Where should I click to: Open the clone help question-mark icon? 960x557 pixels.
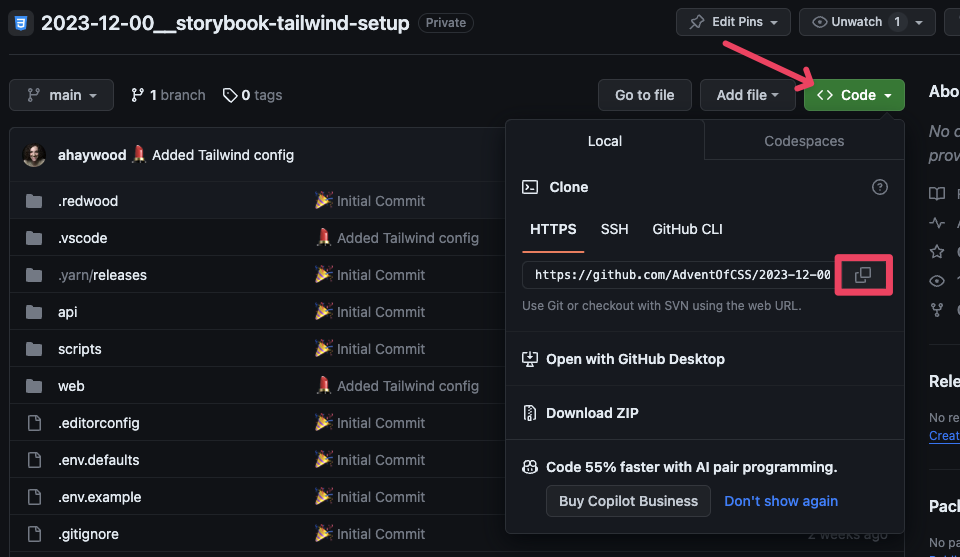tap(879, 187)
